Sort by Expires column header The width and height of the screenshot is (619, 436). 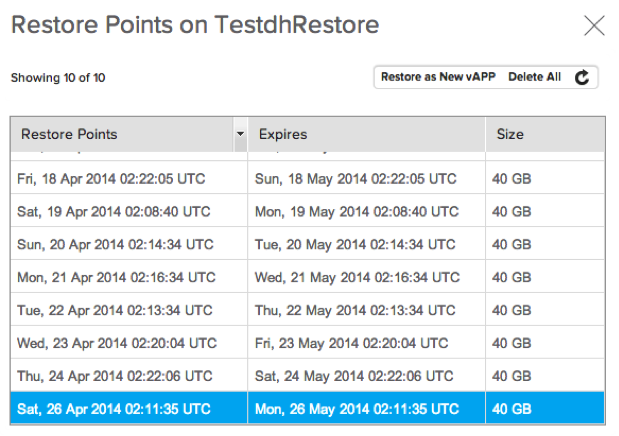point(365,134)
